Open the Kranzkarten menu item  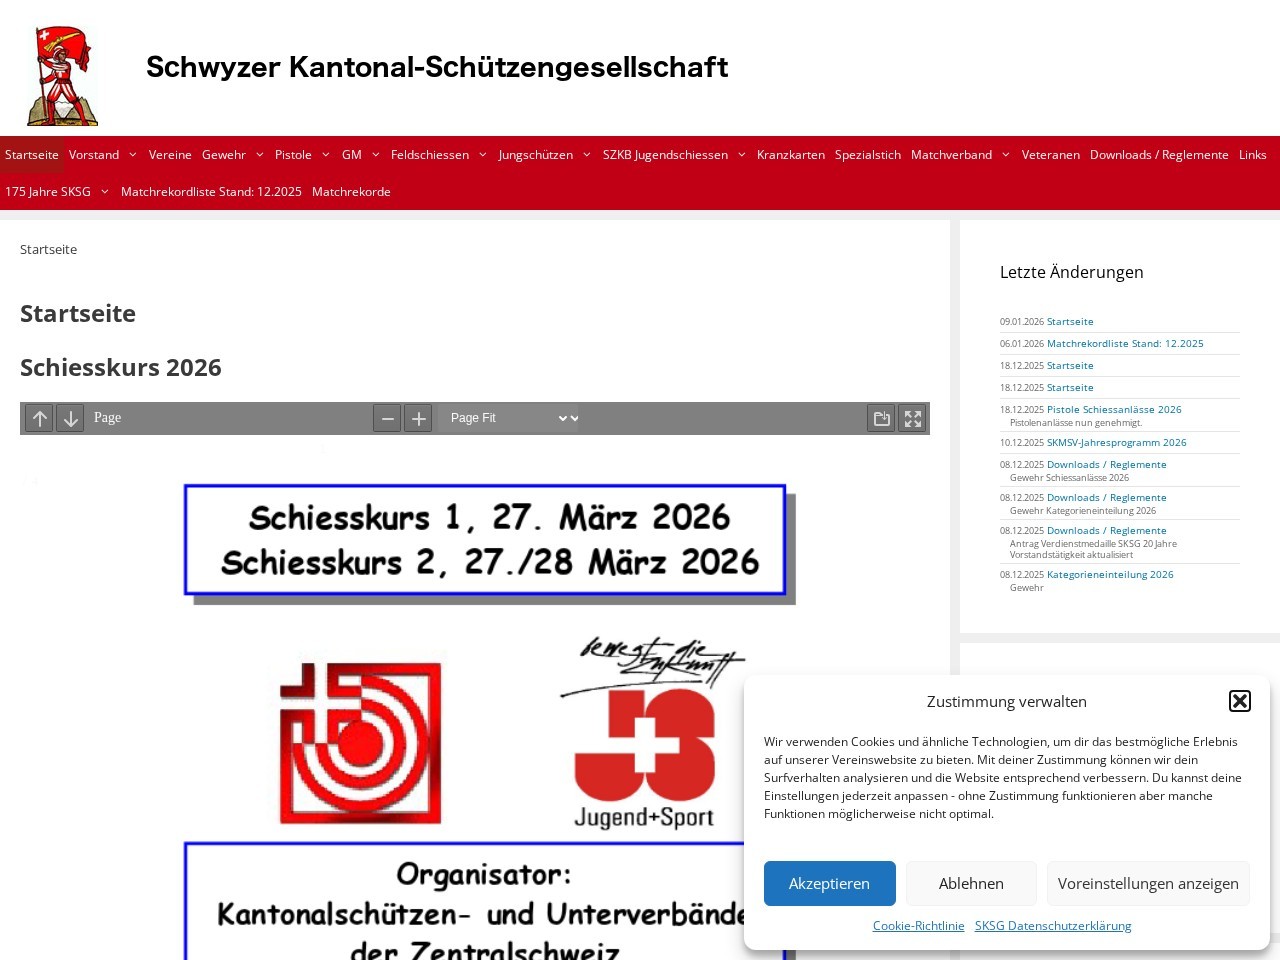pos(790,155)
